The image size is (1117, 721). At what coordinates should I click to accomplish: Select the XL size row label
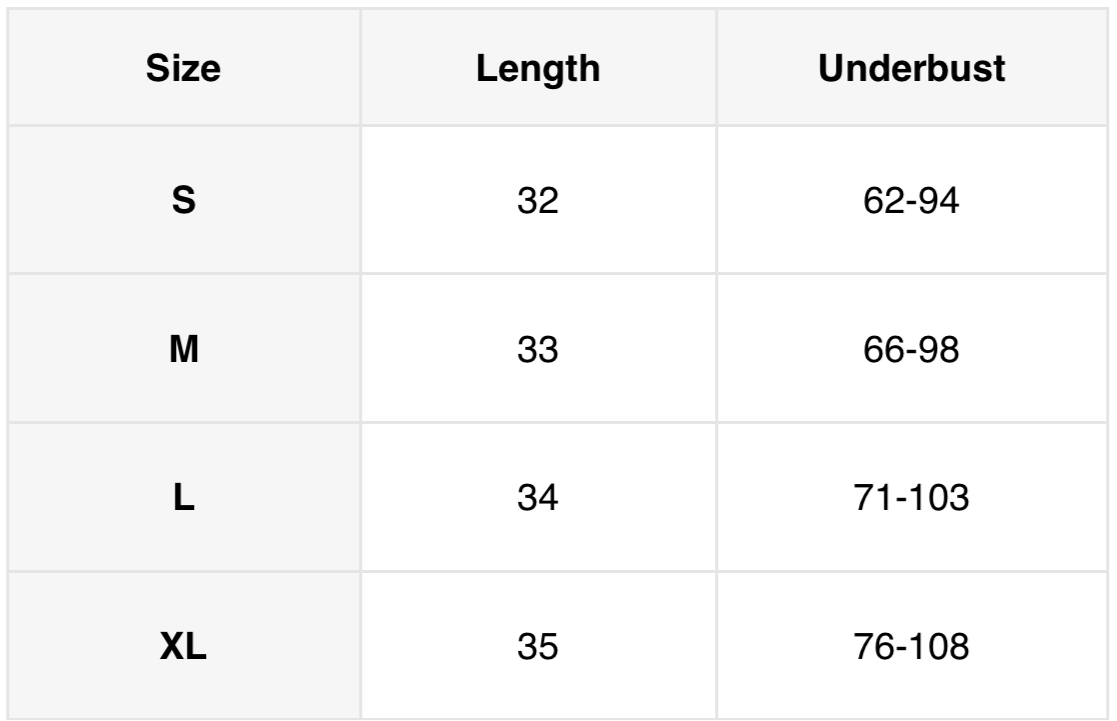(183, 644)
